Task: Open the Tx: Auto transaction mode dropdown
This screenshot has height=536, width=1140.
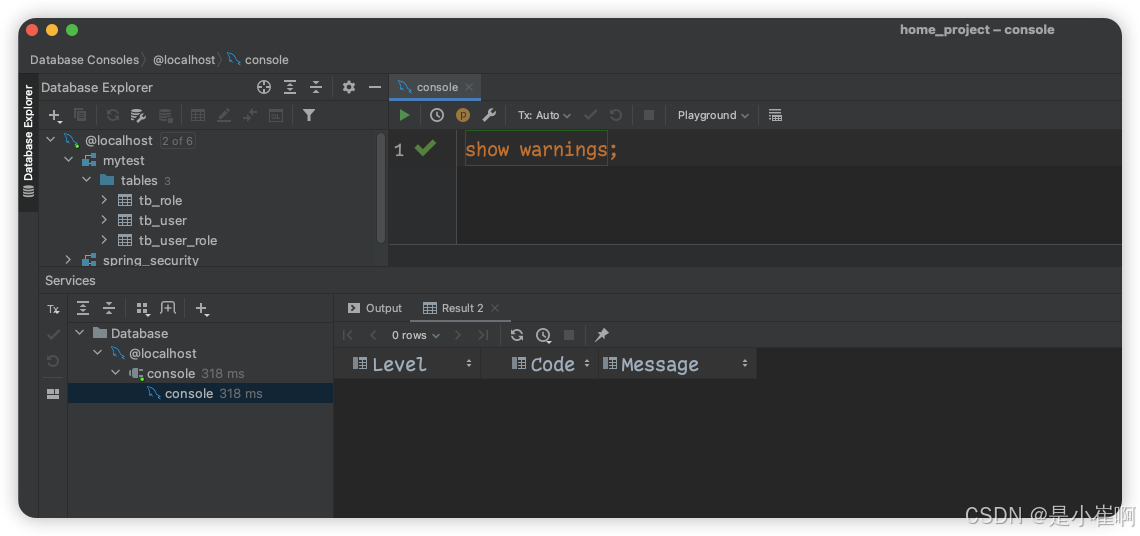Action: coord(545,115)
